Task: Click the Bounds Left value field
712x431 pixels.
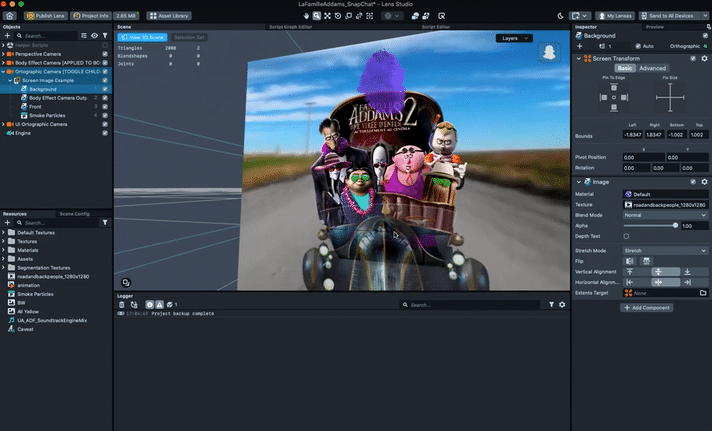Action: 632,135
